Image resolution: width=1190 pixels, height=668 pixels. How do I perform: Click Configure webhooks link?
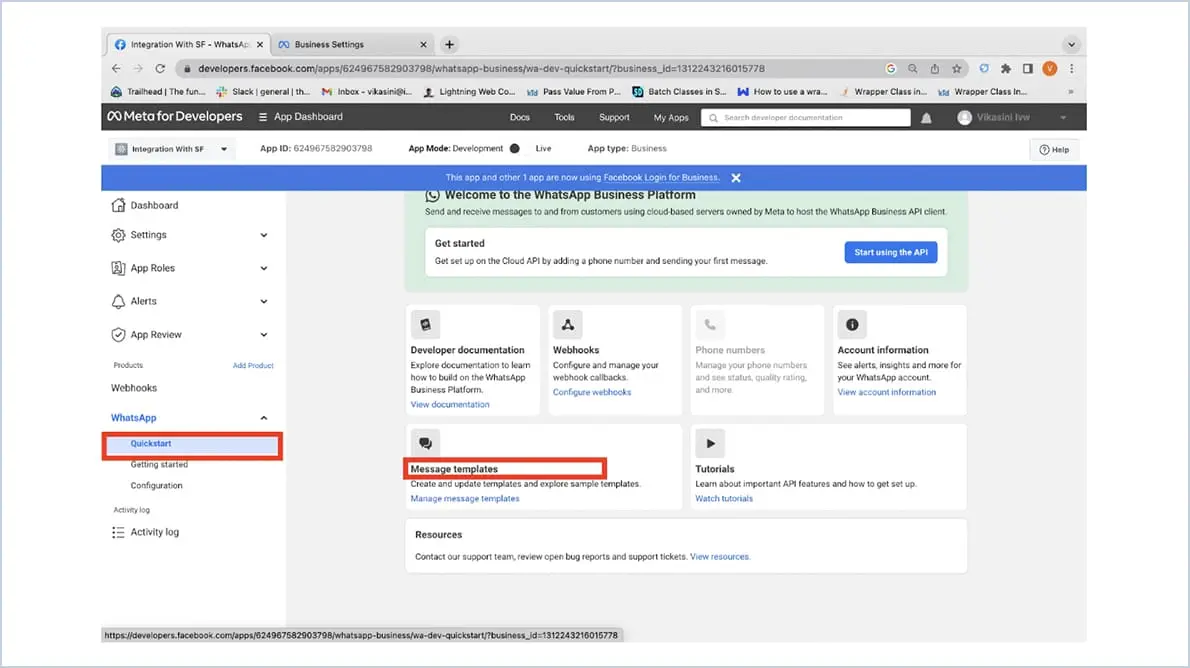tap(592, 392)
